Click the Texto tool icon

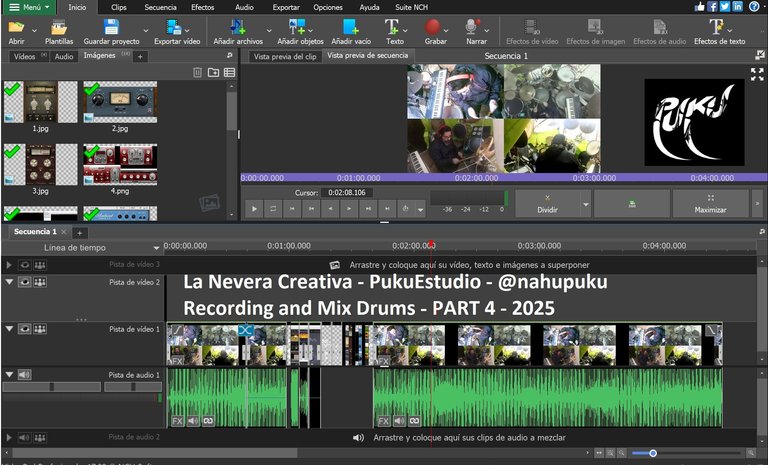point(391,27)
